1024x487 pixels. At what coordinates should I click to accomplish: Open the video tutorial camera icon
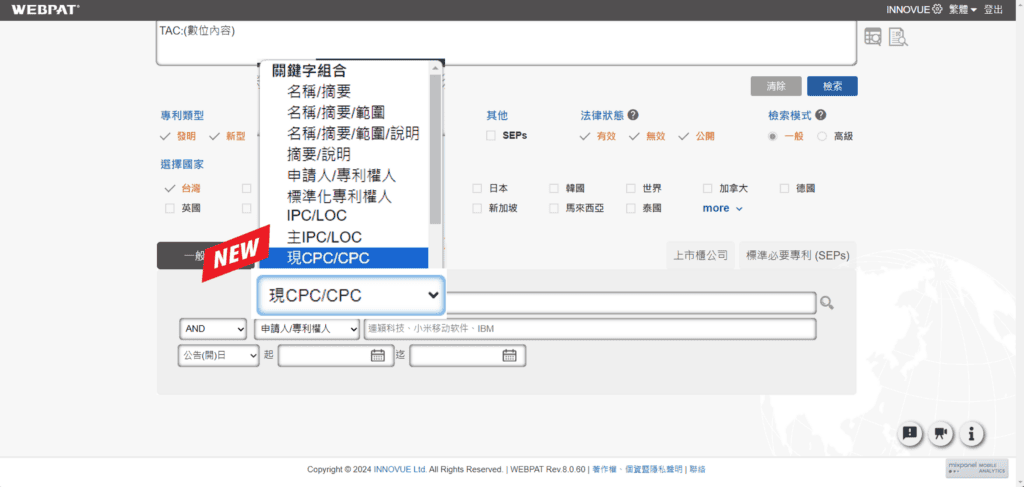click(940, 433)
